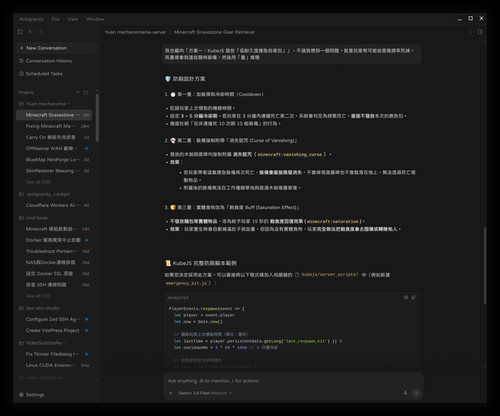
Task: Click the conversation vertical scrollbar
Action: tap(485, 265)
